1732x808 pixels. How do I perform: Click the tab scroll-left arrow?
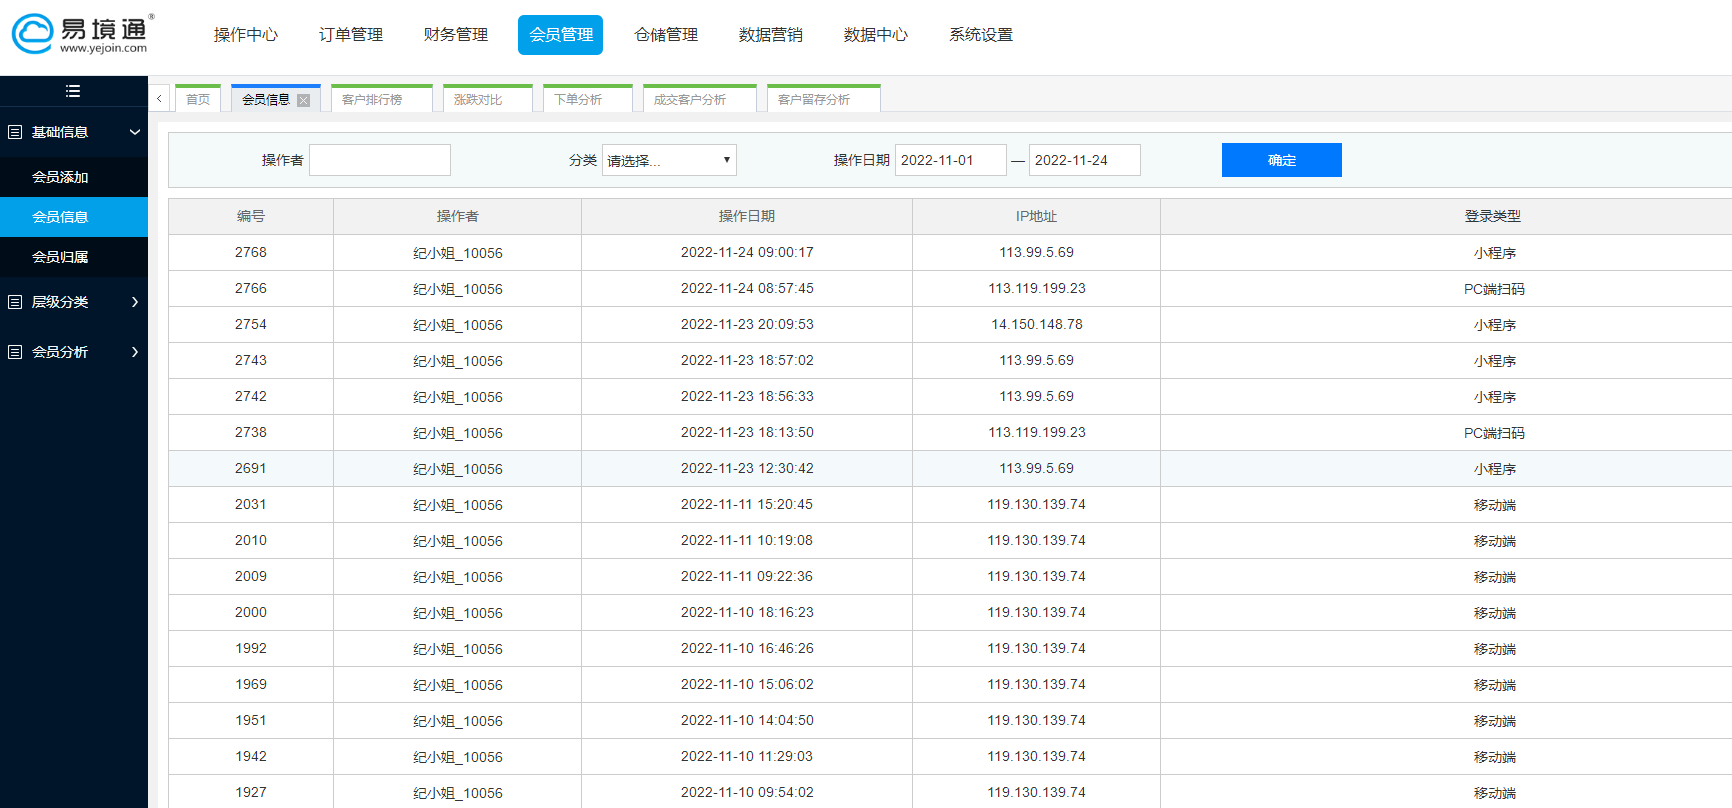pos(159,99)
